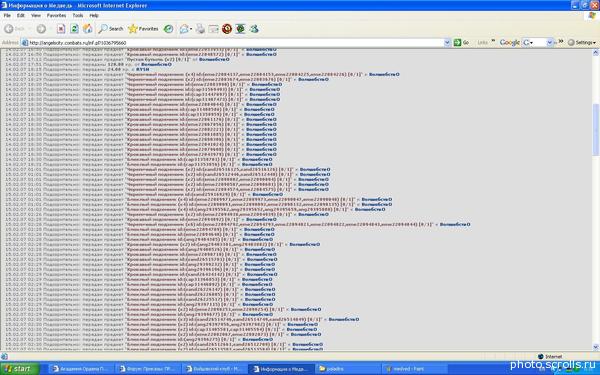Open the File menu
This screenshot has height=375, width=600.
pos(7,15)
